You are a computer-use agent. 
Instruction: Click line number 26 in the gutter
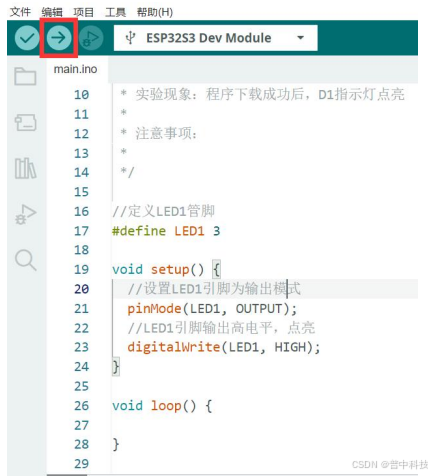click(x=81, y=406)
